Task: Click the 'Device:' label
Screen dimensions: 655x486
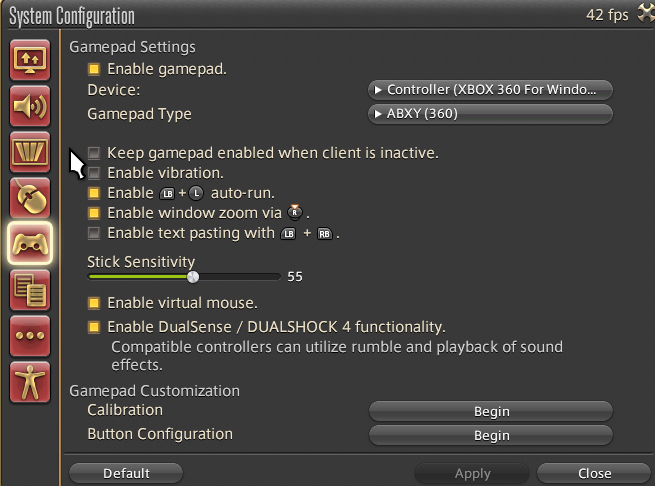Action: coord(114,90)
